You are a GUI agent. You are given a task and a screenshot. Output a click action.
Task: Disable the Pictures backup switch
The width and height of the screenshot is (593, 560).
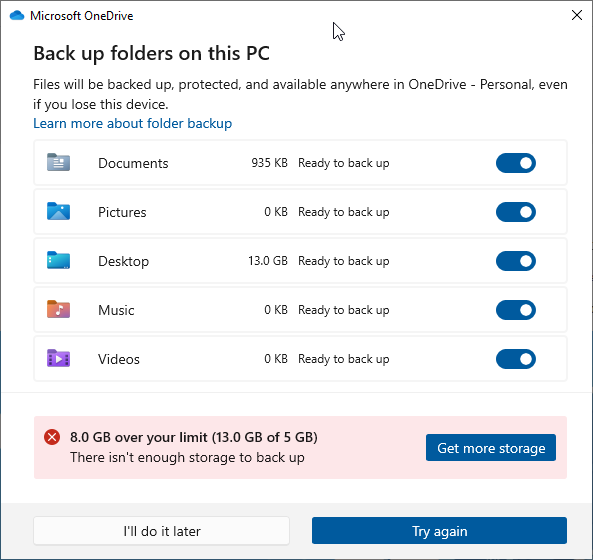click(516, 212)
